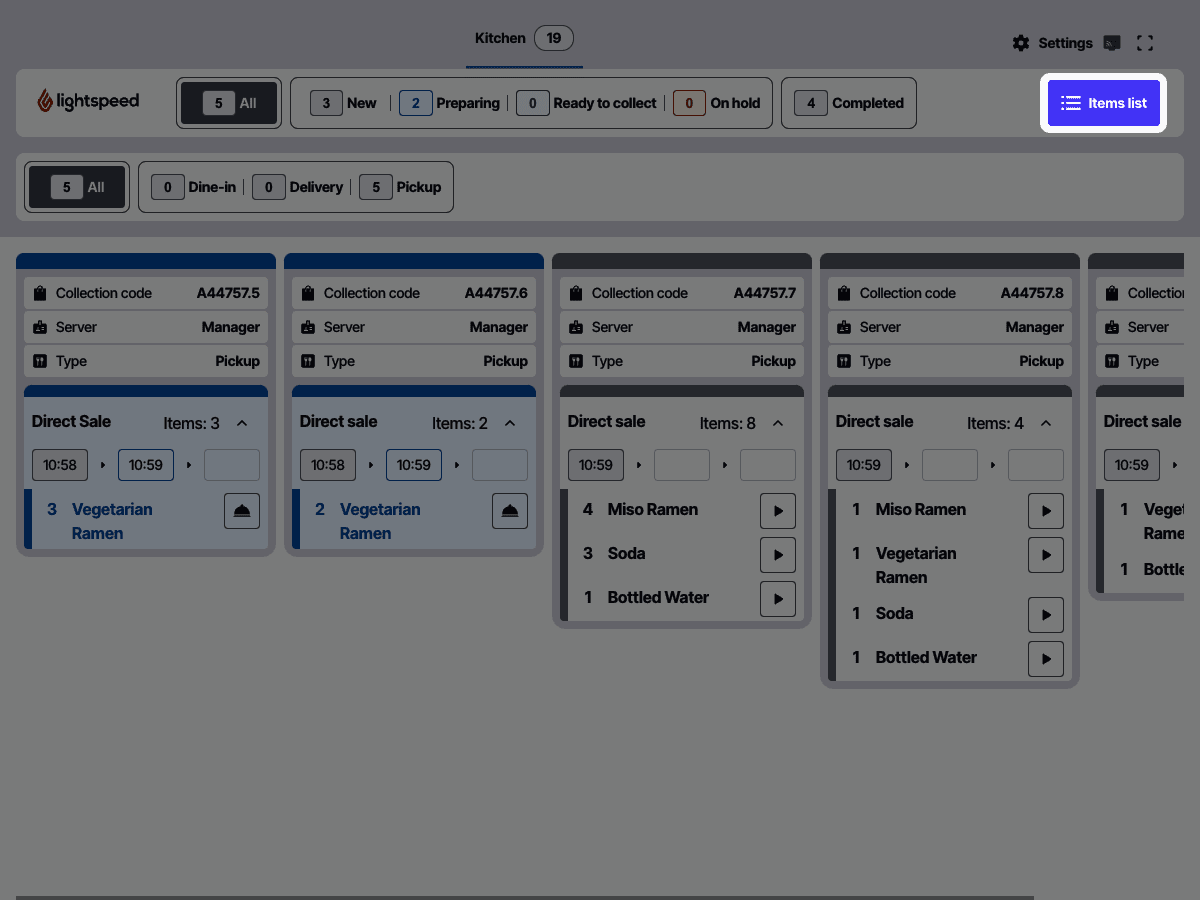Click the Lightspeed logo

(x=88, y=102)
